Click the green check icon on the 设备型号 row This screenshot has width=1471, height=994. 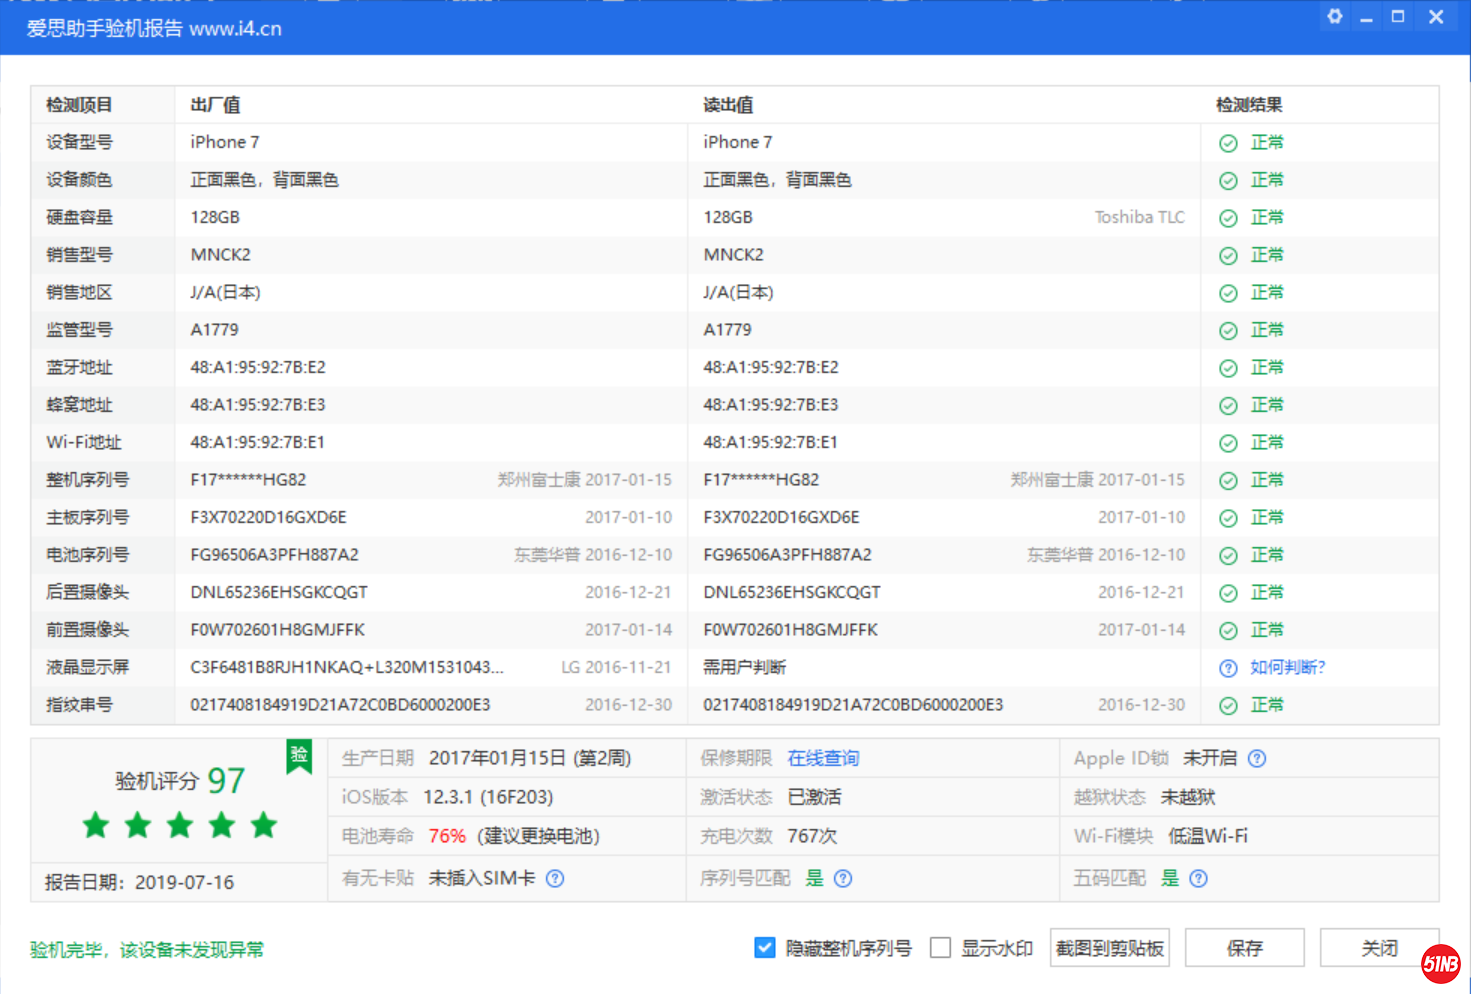tap(1227, 142)
